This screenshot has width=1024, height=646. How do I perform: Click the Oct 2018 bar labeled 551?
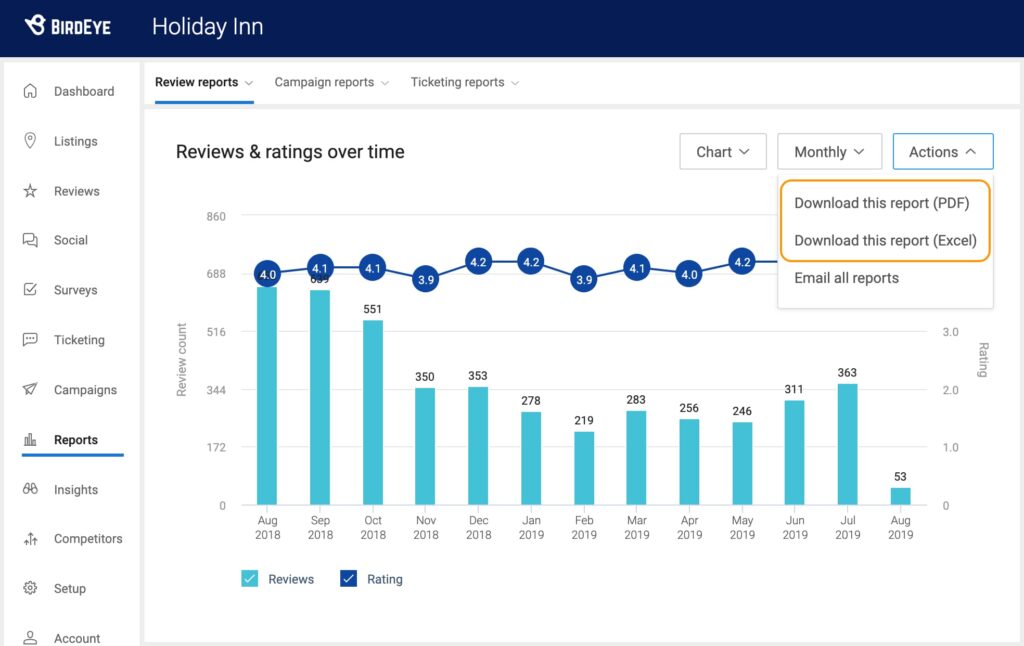(x=373, y=412)
